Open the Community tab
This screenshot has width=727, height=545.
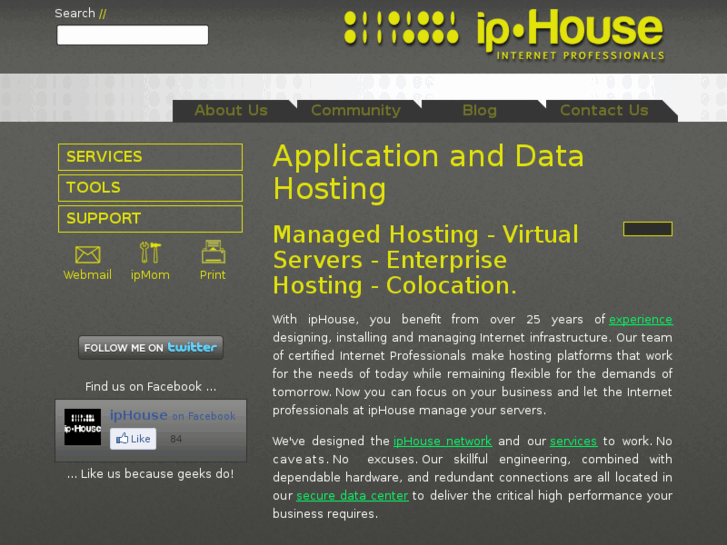[356, 110]
